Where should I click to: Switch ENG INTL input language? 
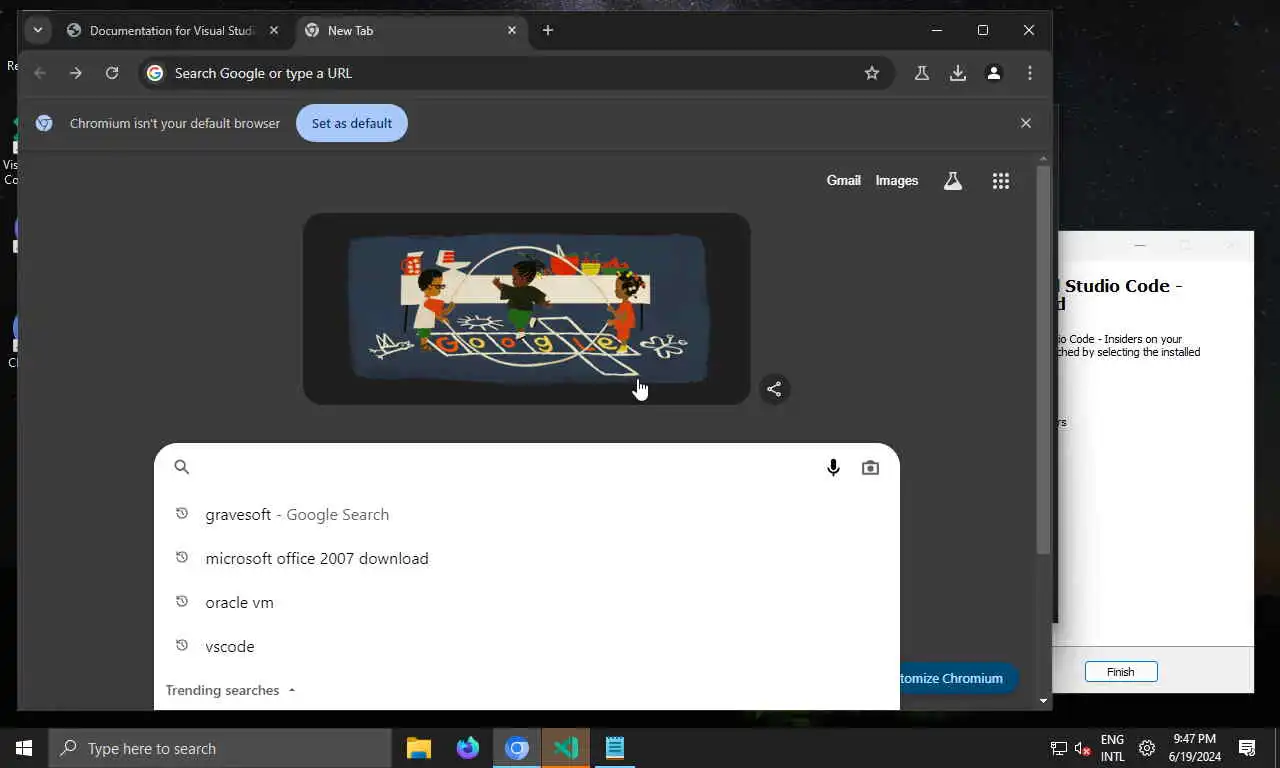[x=1112, y=748]
